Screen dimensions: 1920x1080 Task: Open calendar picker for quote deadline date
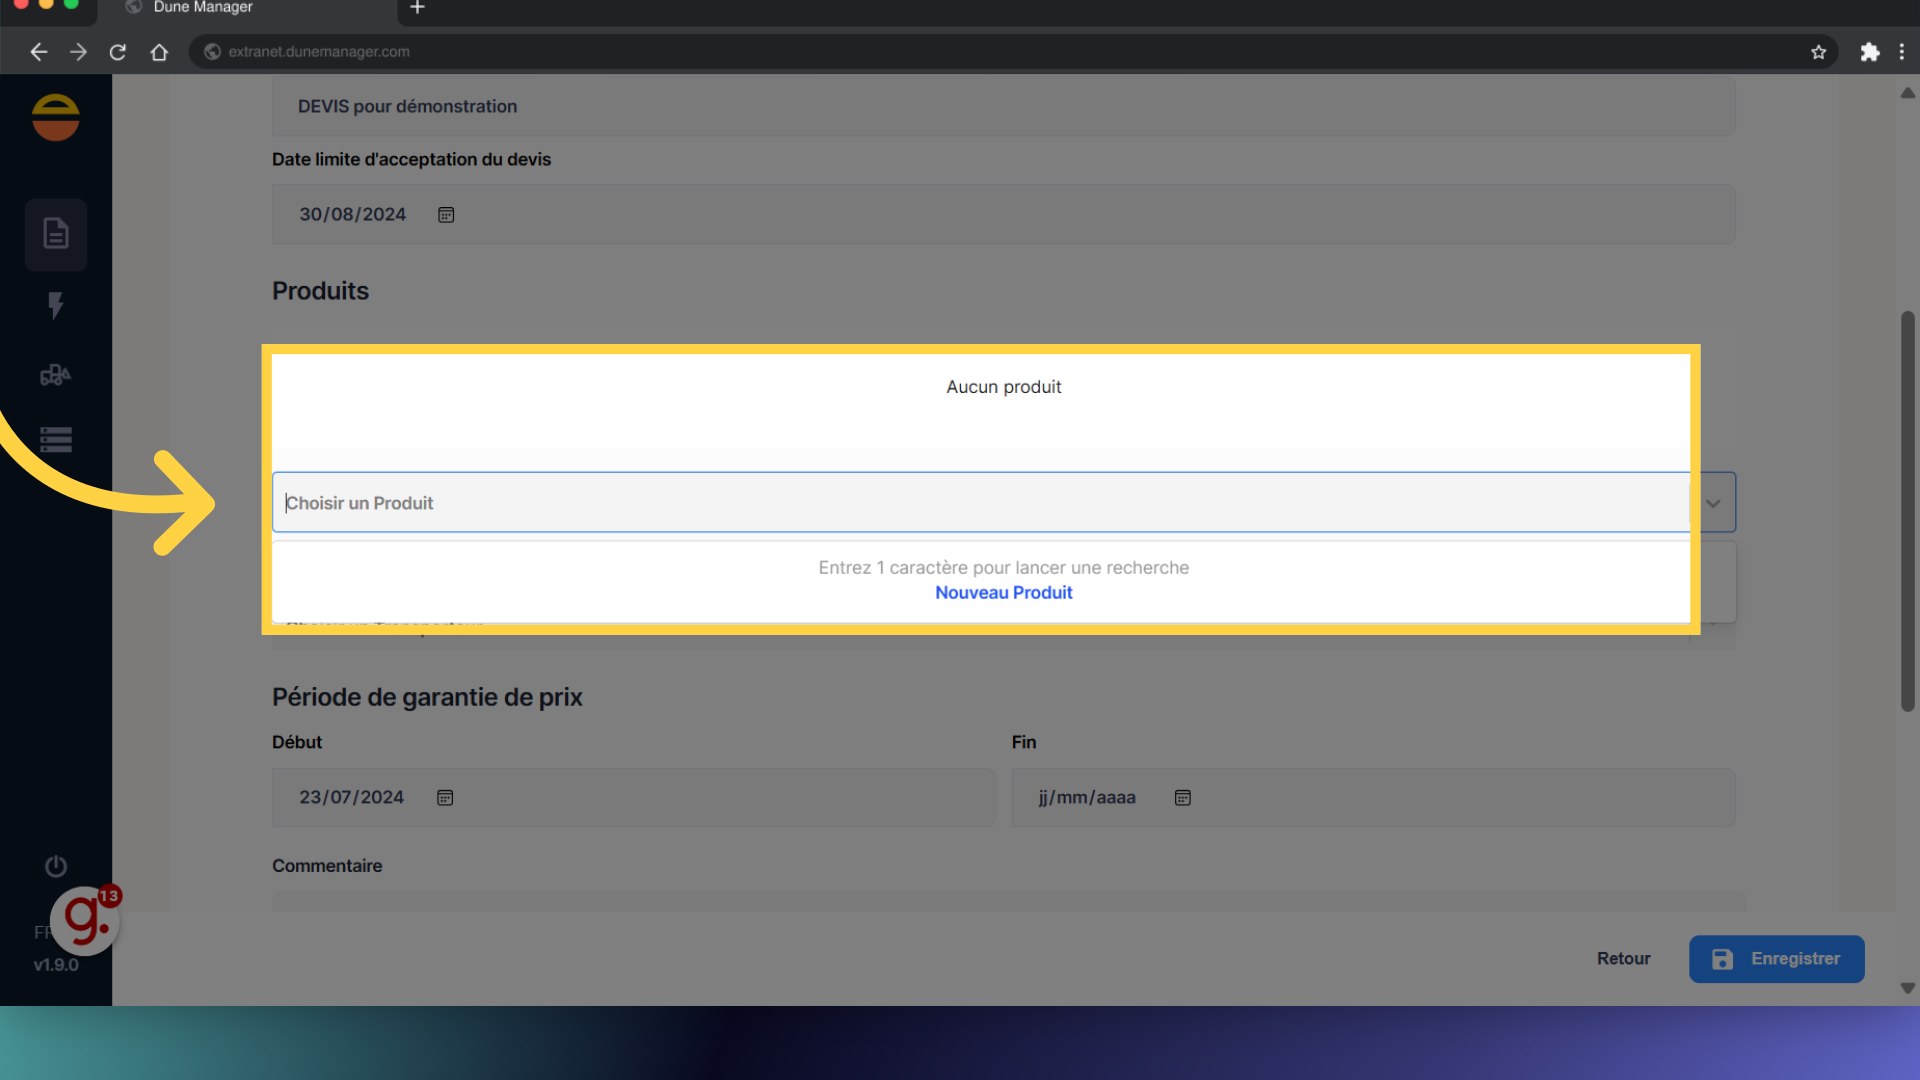[446, 215]
